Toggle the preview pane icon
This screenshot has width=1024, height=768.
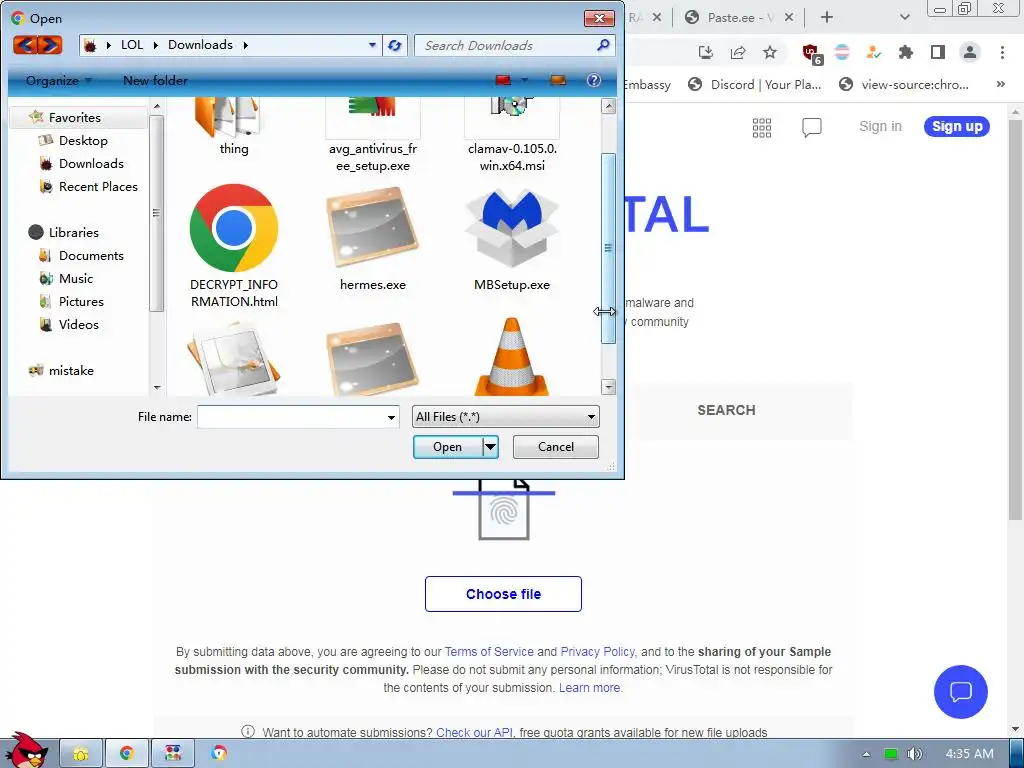coord(558,80)
